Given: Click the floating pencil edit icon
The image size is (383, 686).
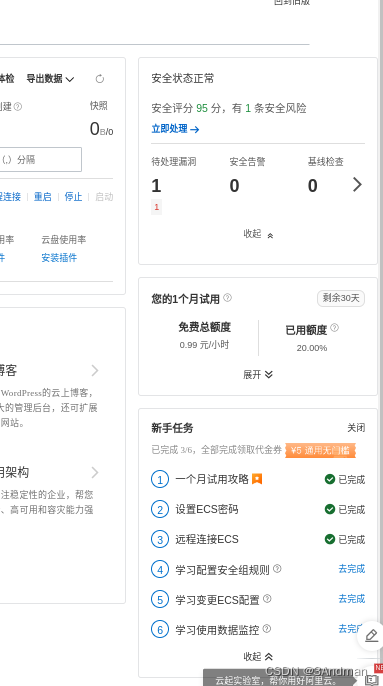Looking at the screenshot, I should [372, 635].
